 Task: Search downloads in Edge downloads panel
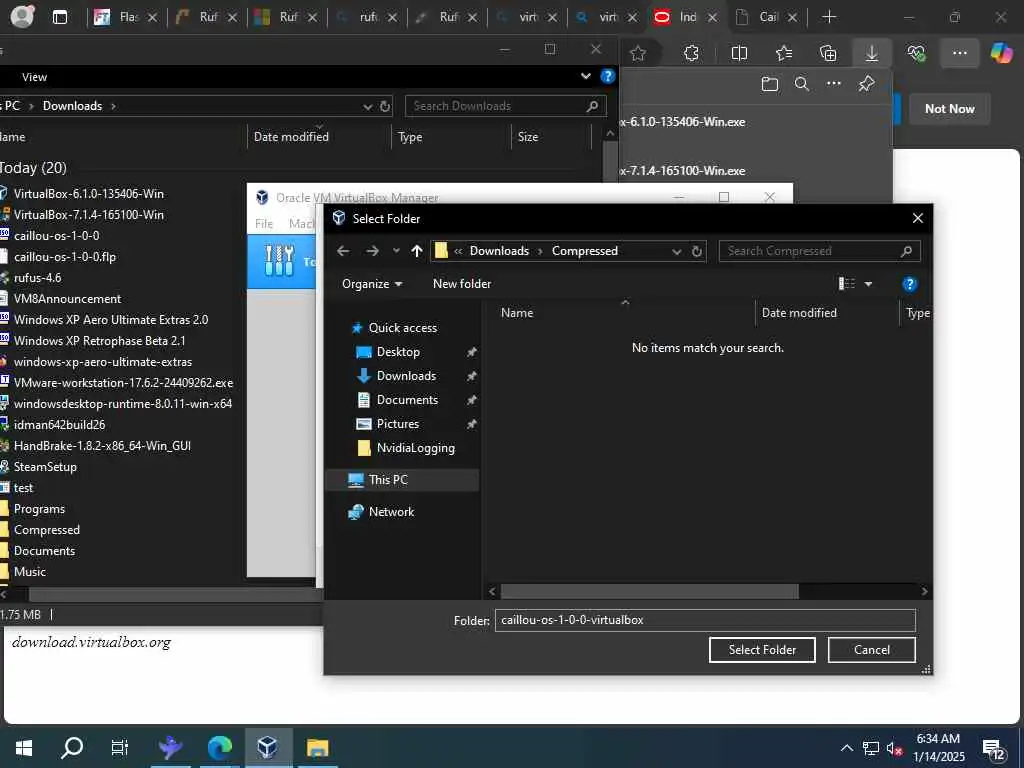(801, 84)
